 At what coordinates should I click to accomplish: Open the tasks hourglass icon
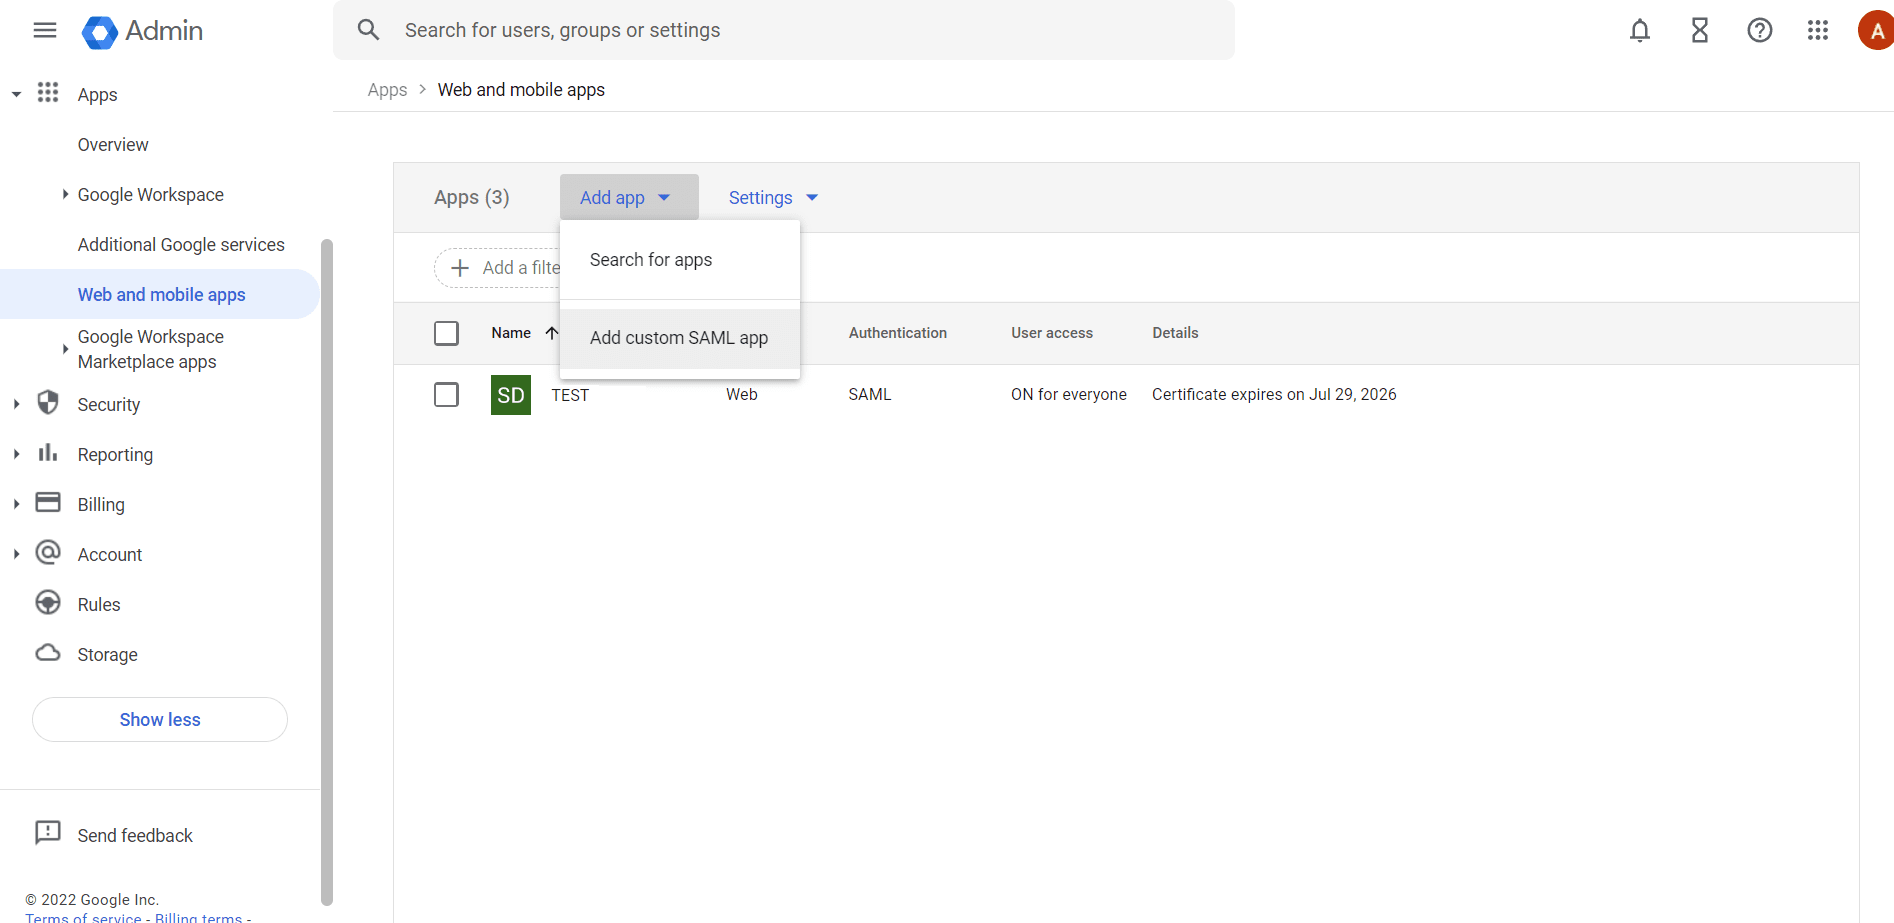1699,30
